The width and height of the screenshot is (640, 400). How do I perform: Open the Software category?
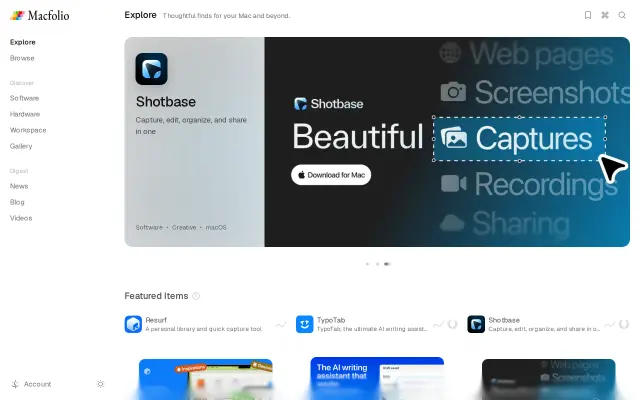24,98
